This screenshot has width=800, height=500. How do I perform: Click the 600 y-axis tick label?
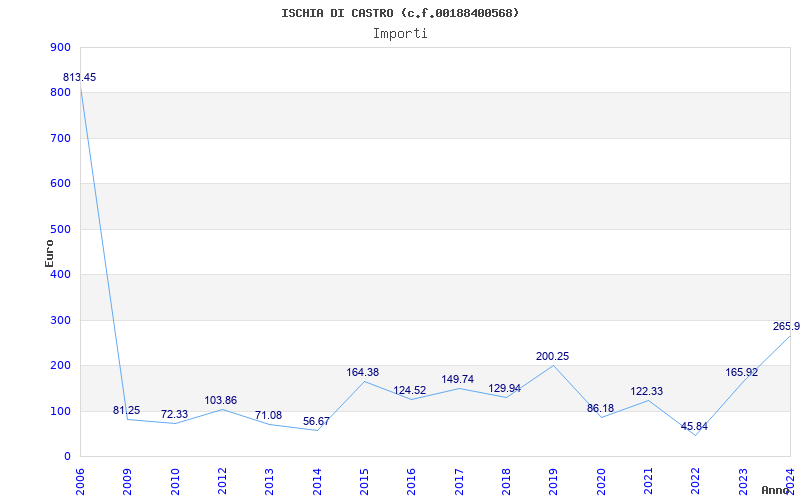click(x=61, y=184)
